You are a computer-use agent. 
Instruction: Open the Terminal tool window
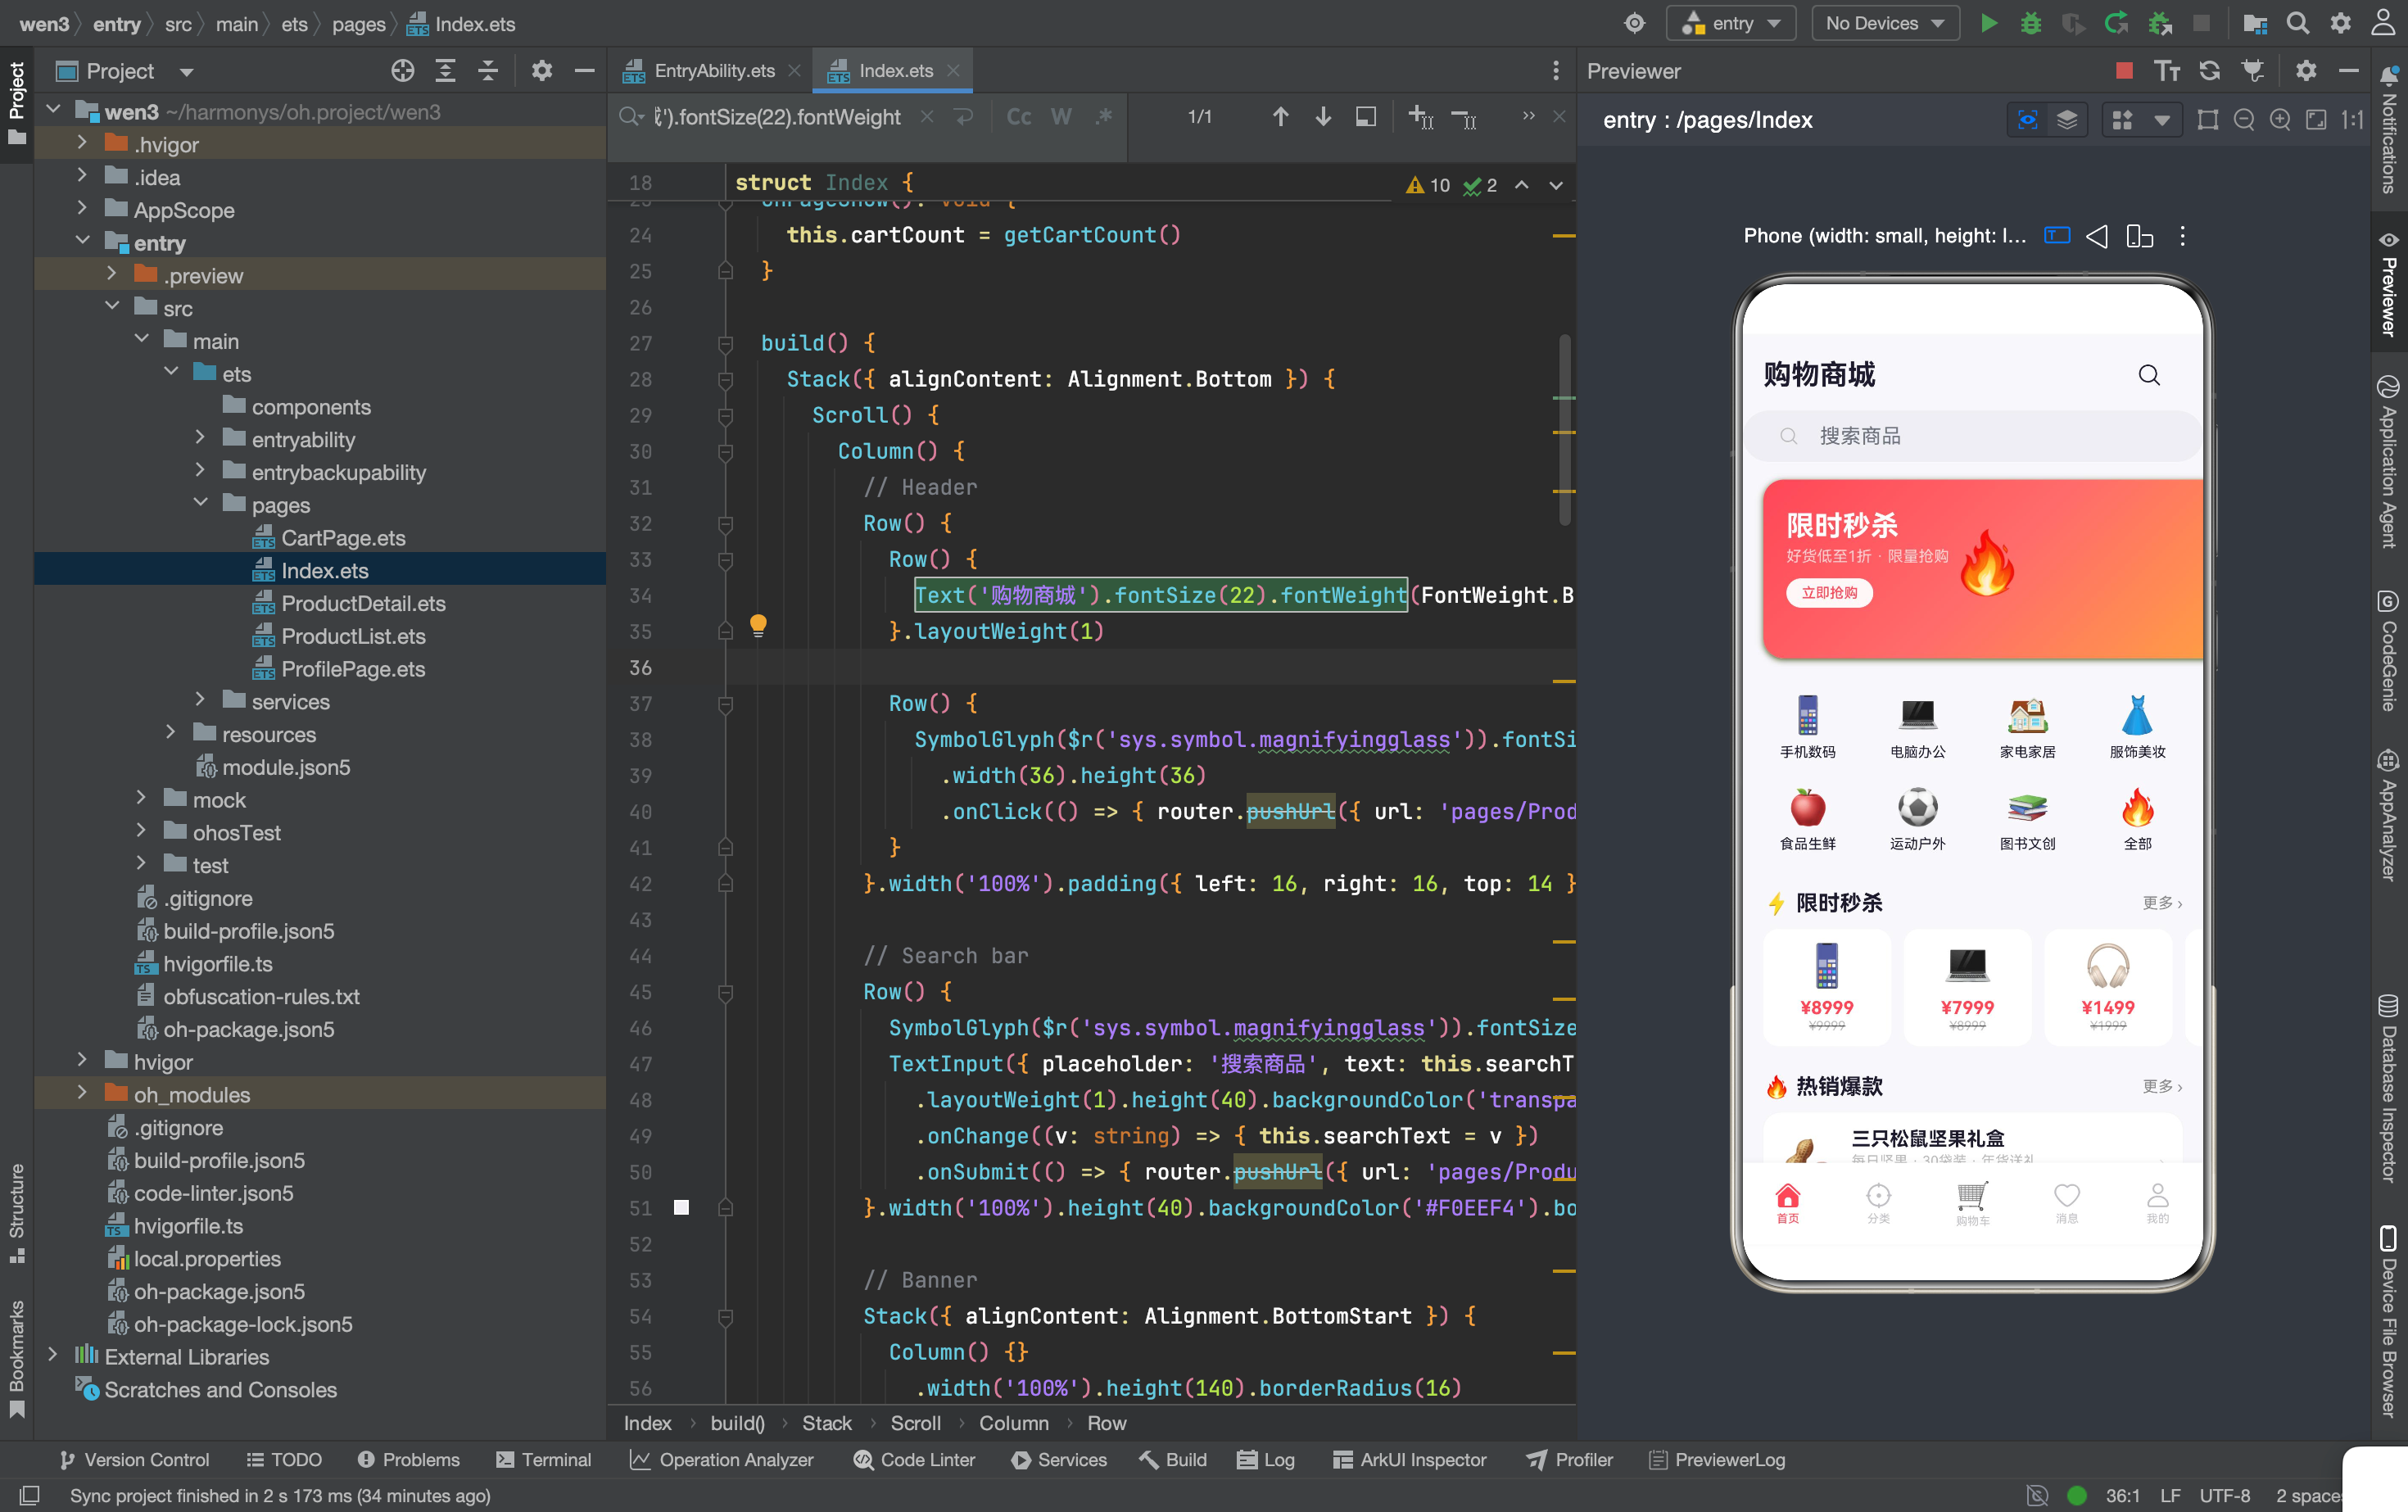pos(544,1459)
